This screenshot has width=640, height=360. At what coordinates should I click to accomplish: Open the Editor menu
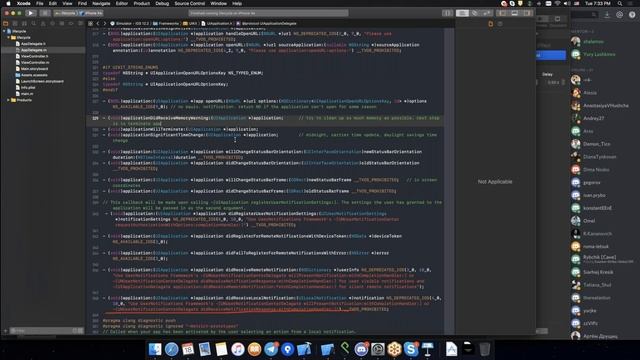pos(122,3)
